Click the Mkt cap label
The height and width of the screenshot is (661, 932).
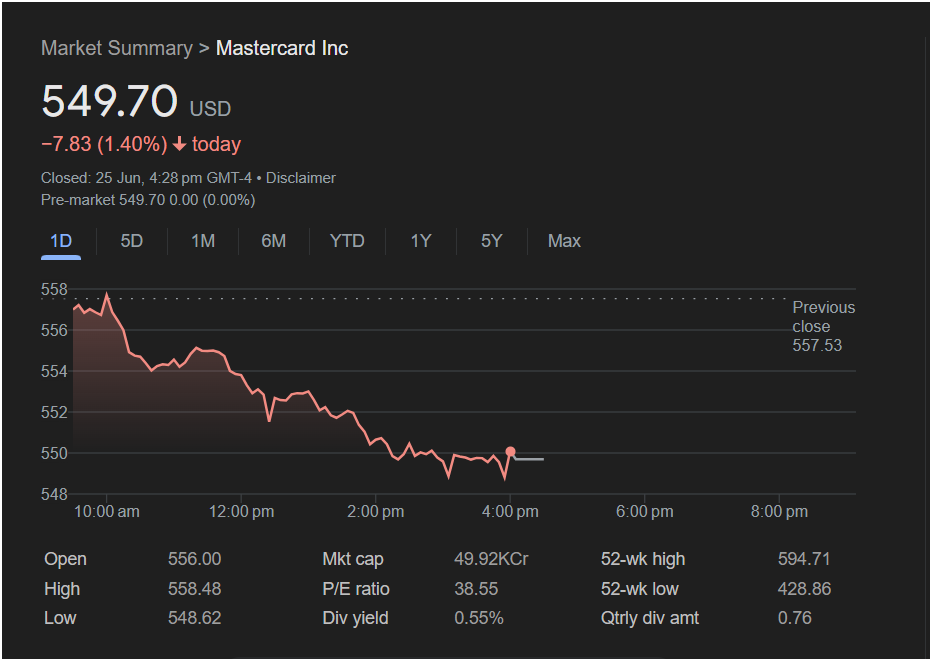352,559
